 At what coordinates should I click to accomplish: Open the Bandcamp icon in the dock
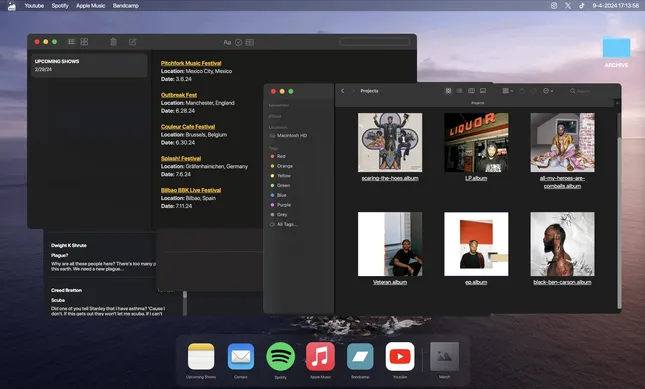(x=360, y=357)
